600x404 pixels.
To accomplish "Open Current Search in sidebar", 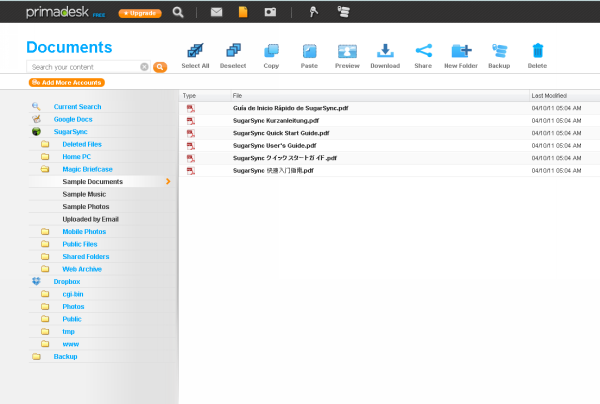I will click(x=78, y=107).
